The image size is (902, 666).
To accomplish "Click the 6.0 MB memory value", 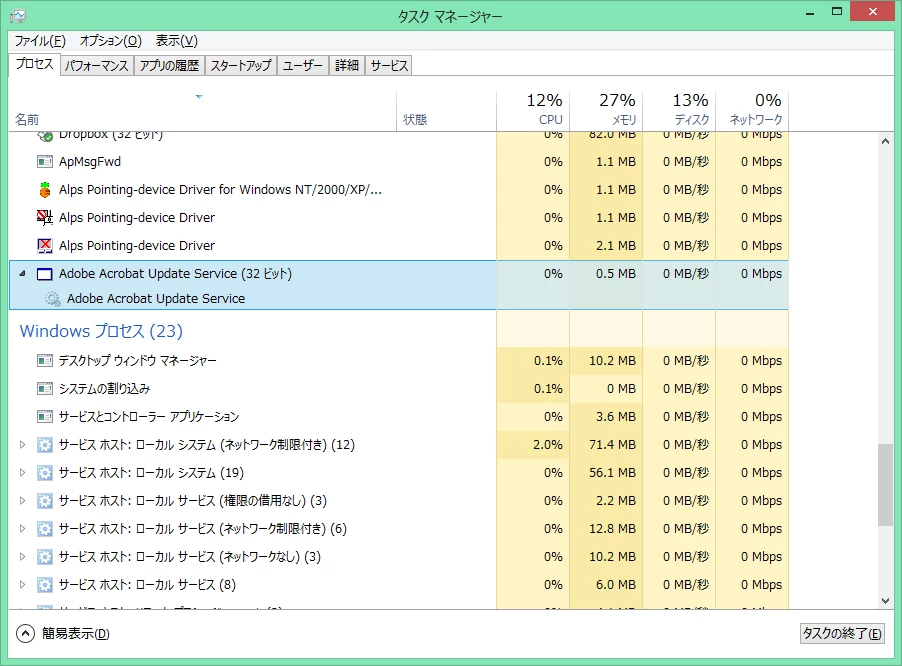I will 616,584.
